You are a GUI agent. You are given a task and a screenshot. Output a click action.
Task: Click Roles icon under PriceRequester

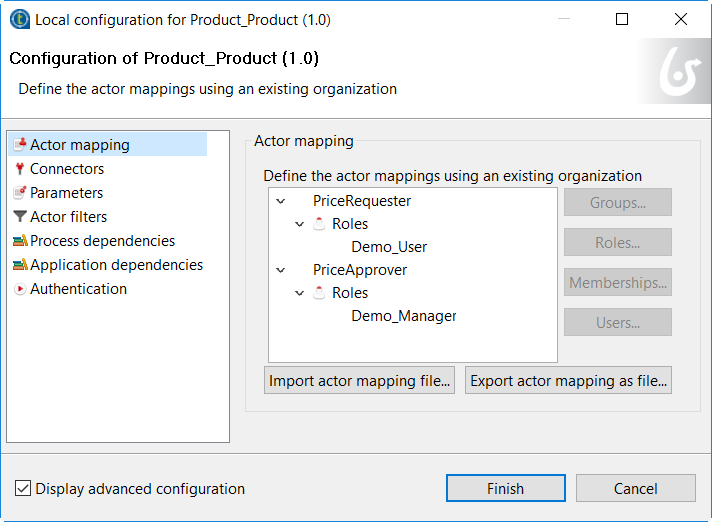pyautogui.click(x=320, y=224)
